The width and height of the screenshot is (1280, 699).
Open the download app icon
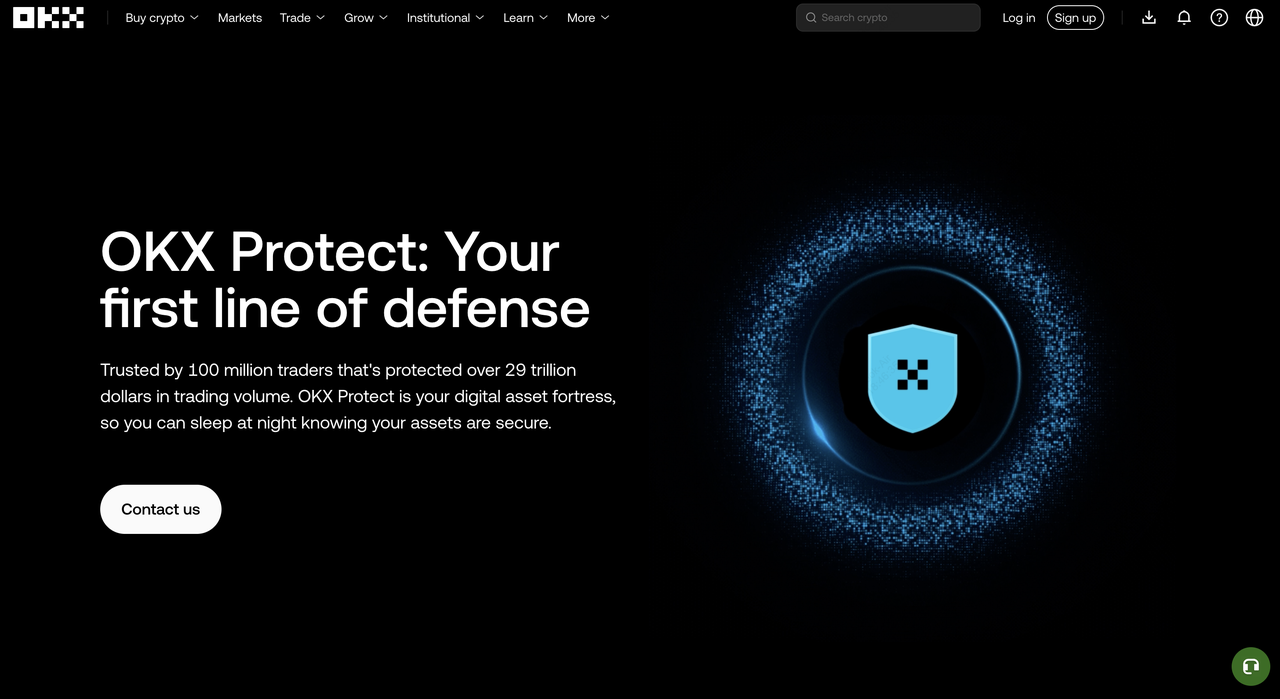tap(1149, 18)
